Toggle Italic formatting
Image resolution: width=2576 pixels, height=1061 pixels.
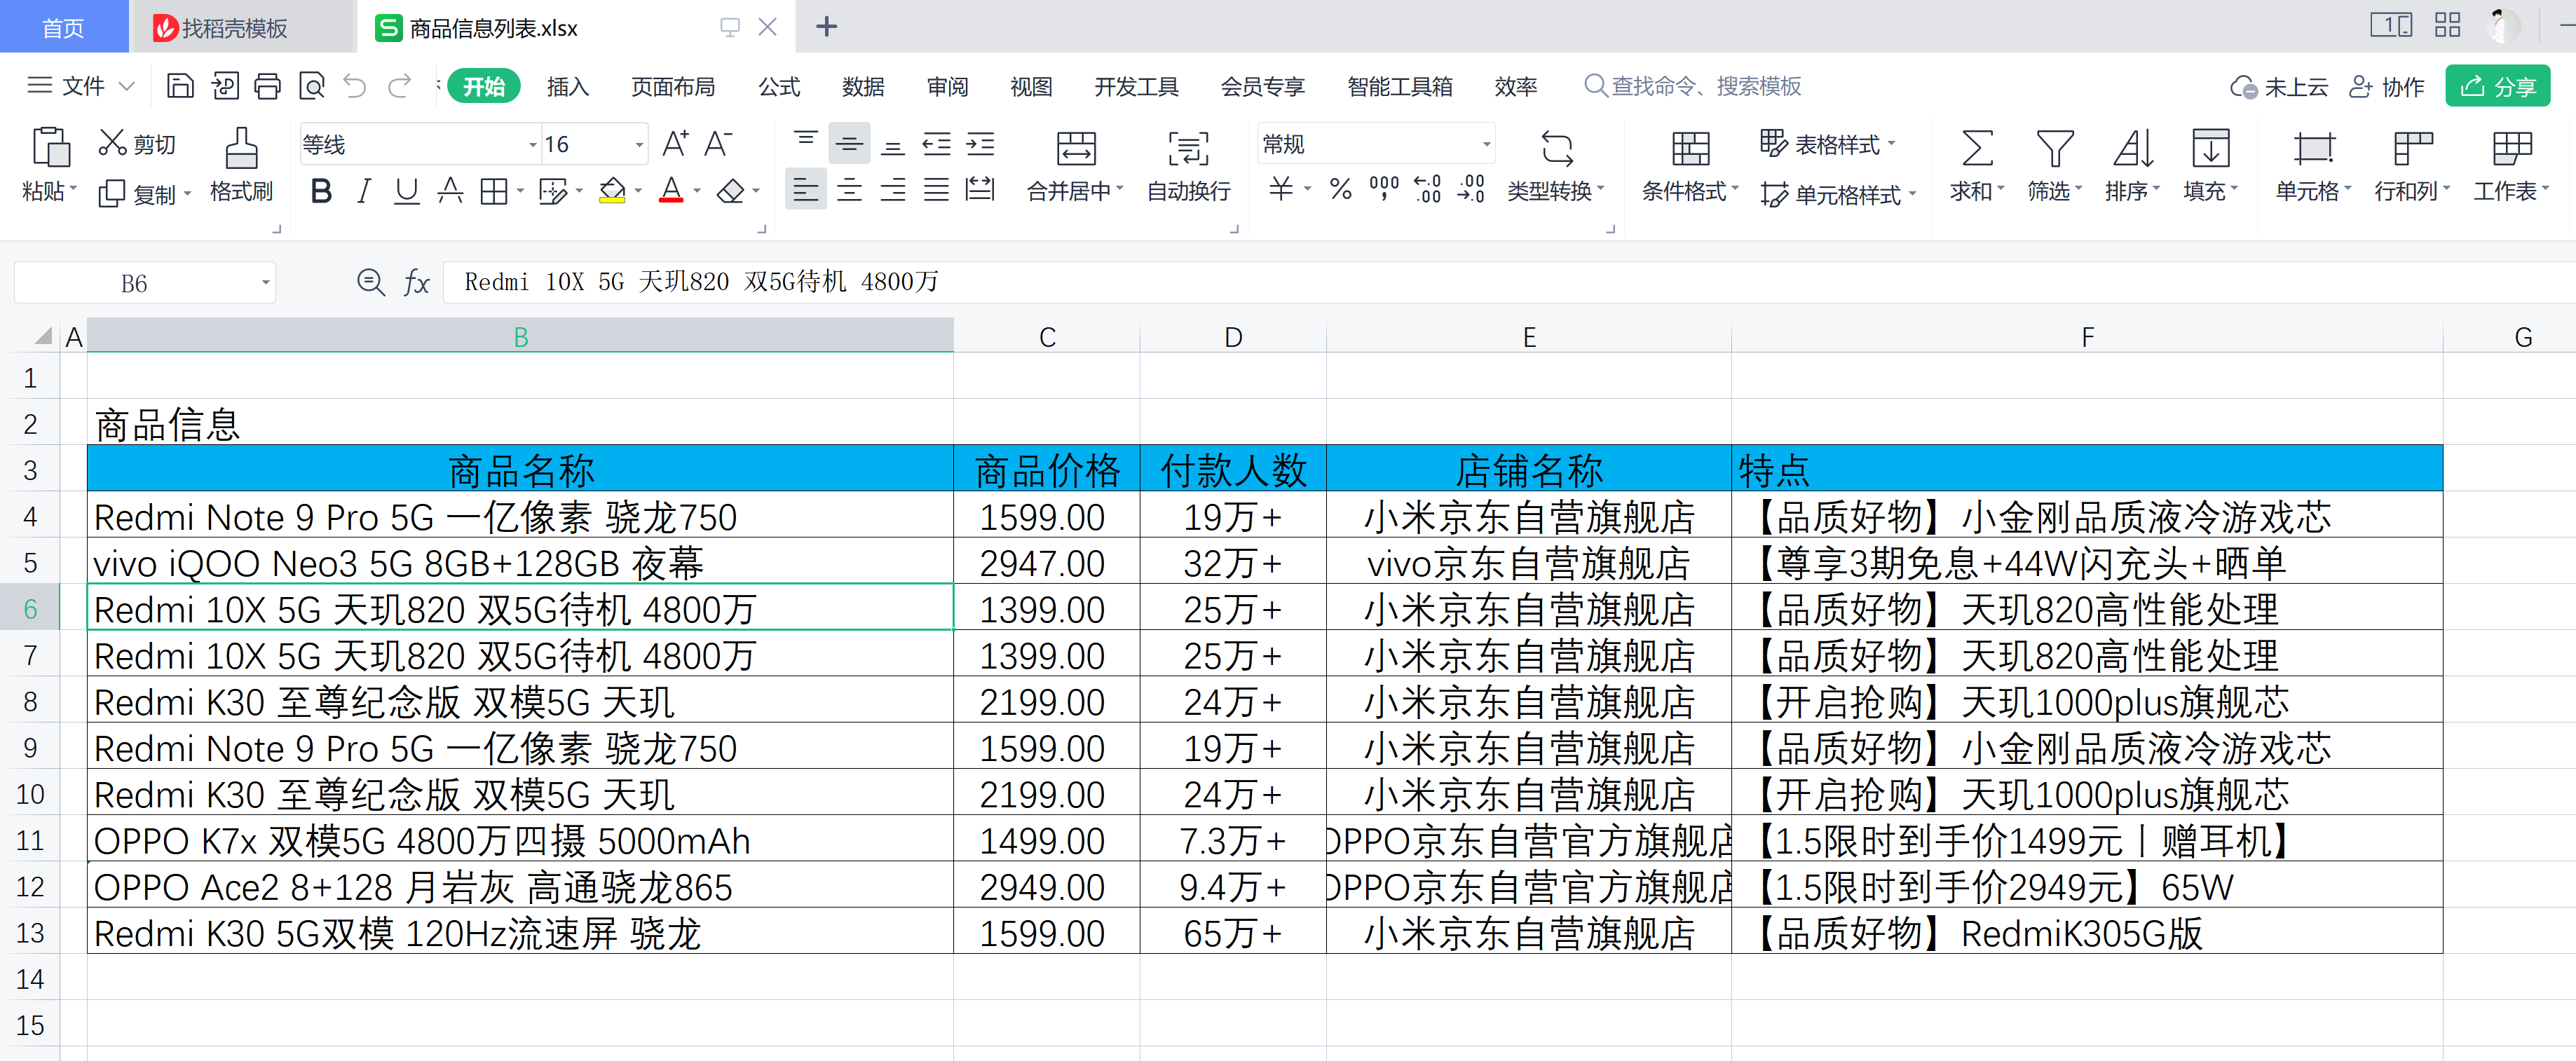tap(364, 191)
